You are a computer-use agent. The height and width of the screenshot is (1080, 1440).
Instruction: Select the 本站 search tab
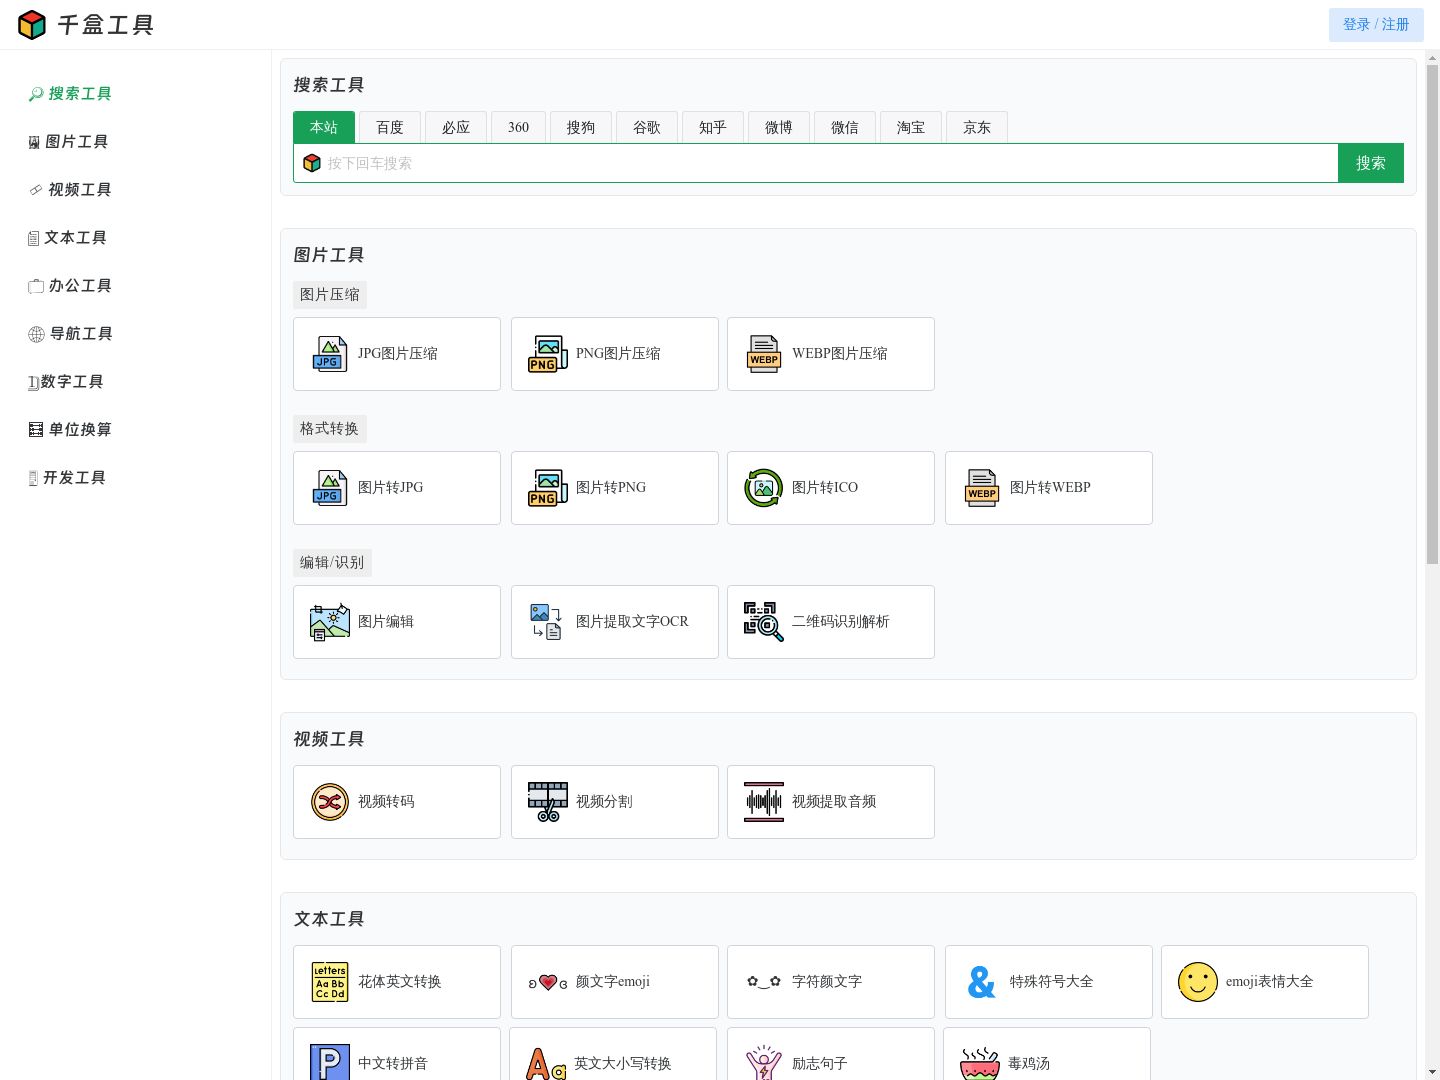[x=323, y=127]
